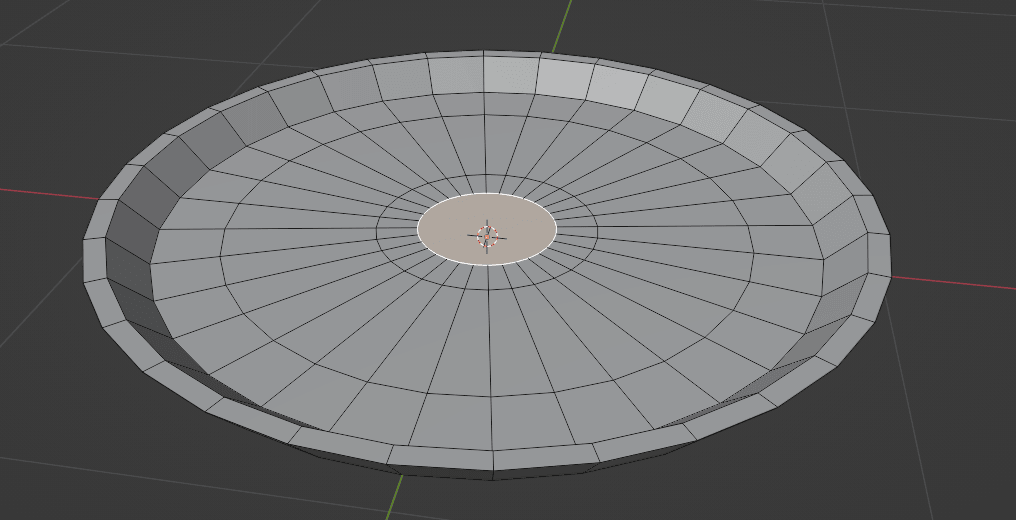Select inner ring face left of center face
The height and width of the screenshot is (520, 1016).
(396, 231)
